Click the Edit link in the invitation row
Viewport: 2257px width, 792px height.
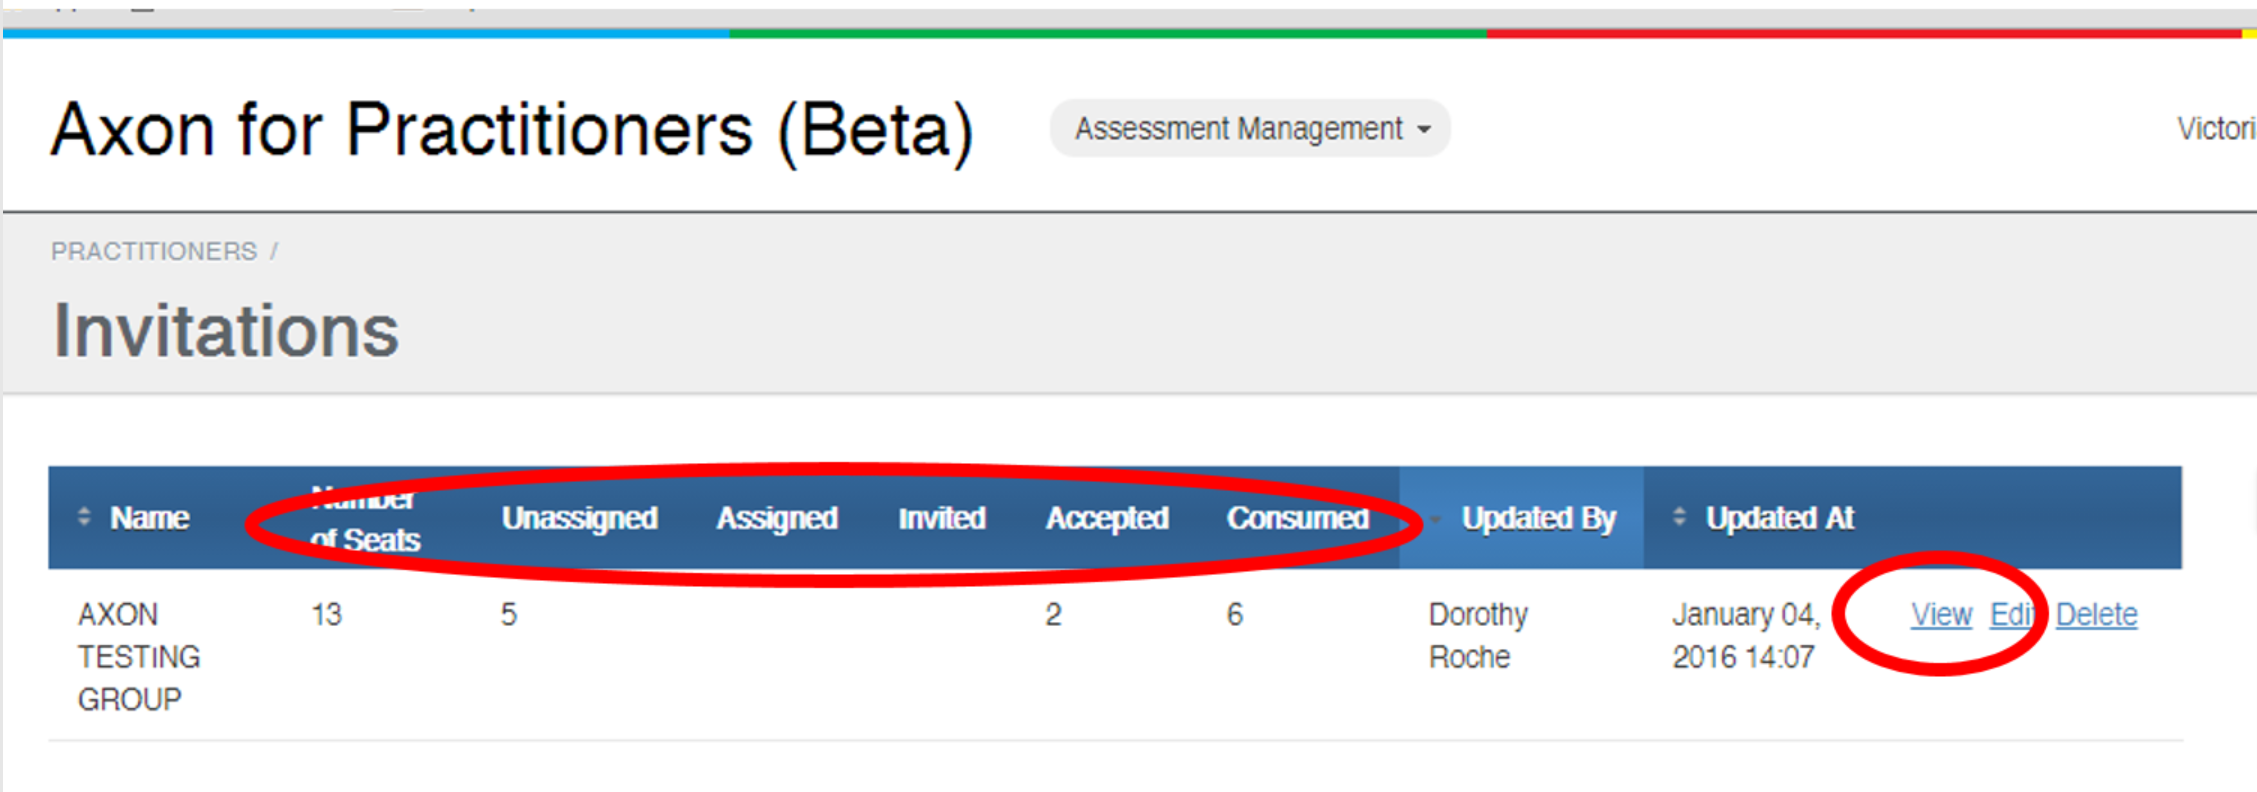pyautogui.click(x=2011, y=614)
